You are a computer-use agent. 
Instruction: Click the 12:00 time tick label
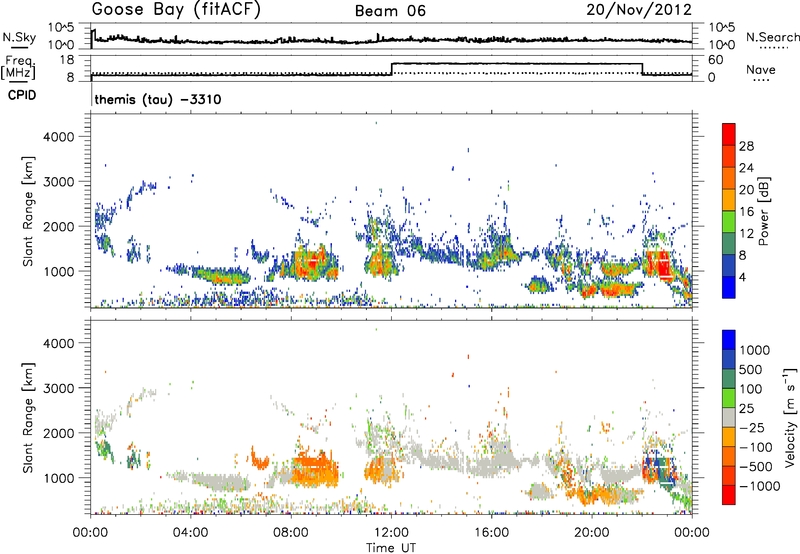pyautogui.click(x=391, y=533)
